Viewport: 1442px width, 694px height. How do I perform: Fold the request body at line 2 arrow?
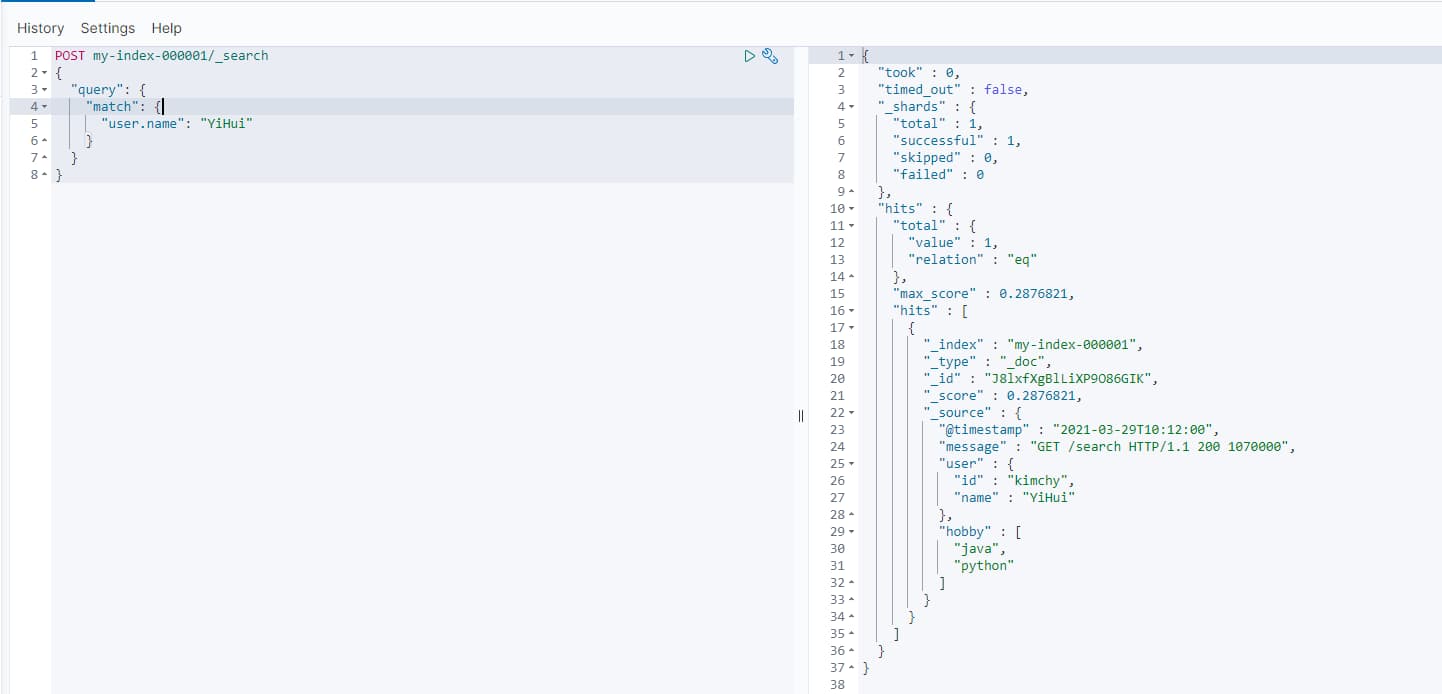[x=44, y=73]
